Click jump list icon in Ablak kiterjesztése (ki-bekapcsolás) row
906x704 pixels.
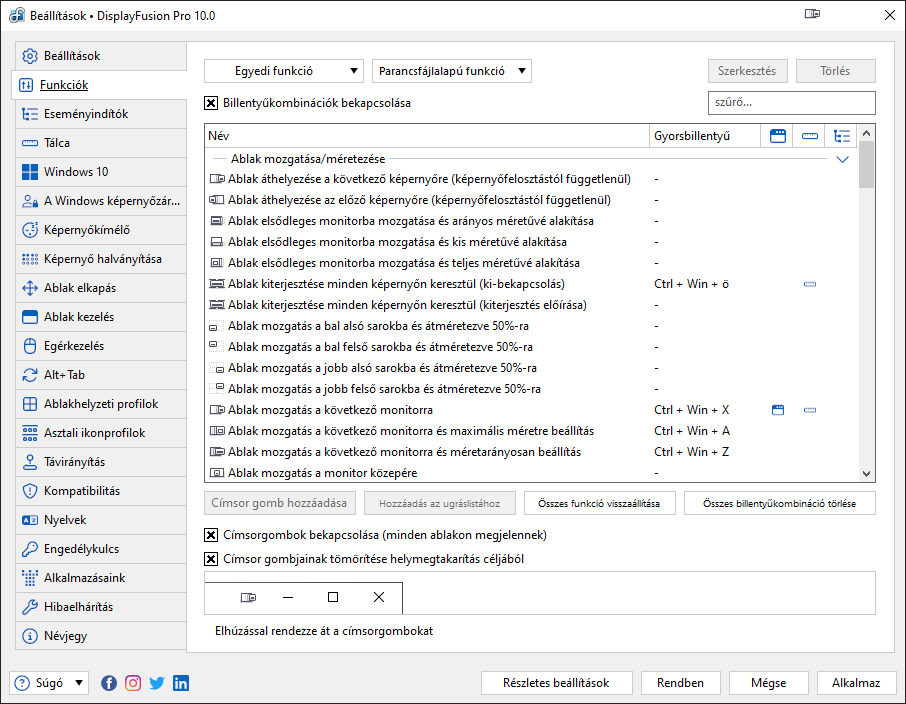pos(810,284)
